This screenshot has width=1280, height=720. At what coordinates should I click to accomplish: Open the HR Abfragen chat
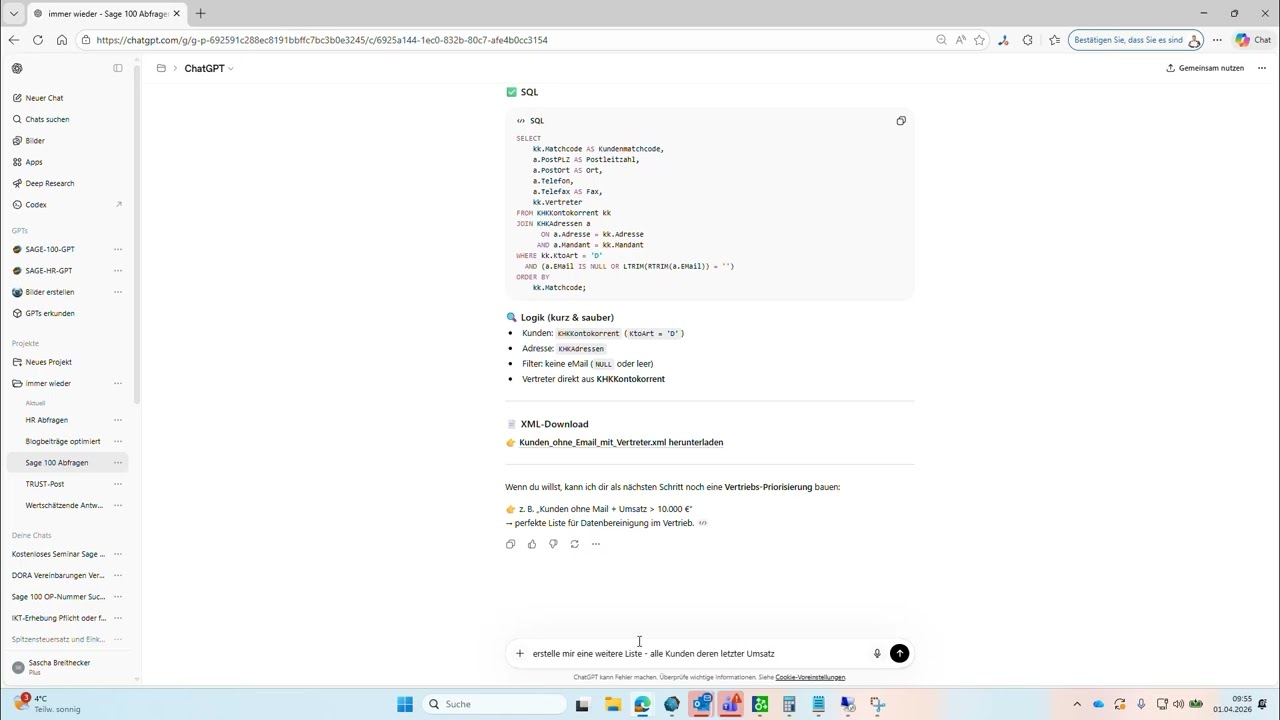[x=47, y=420]
